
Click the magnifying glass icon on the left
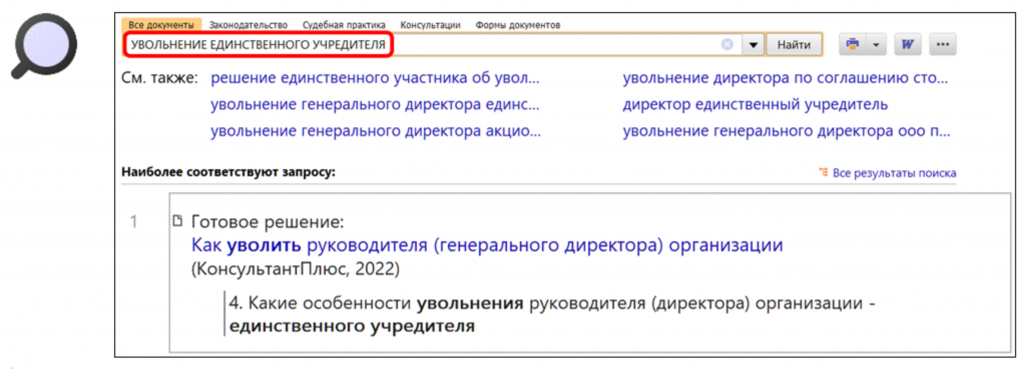(x=43, y=47)
